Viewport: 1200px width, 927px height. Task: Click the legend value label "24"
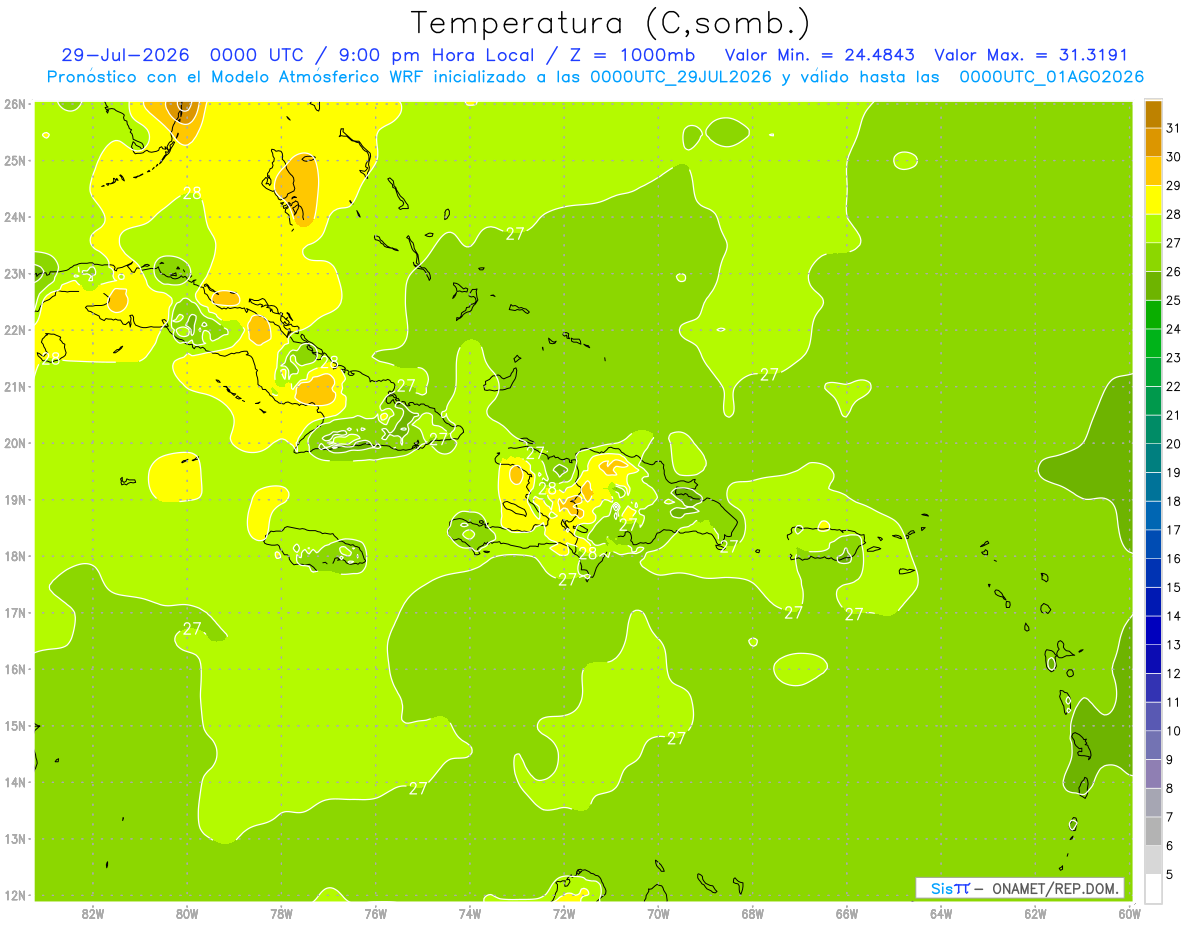[x=1173, y=328]
